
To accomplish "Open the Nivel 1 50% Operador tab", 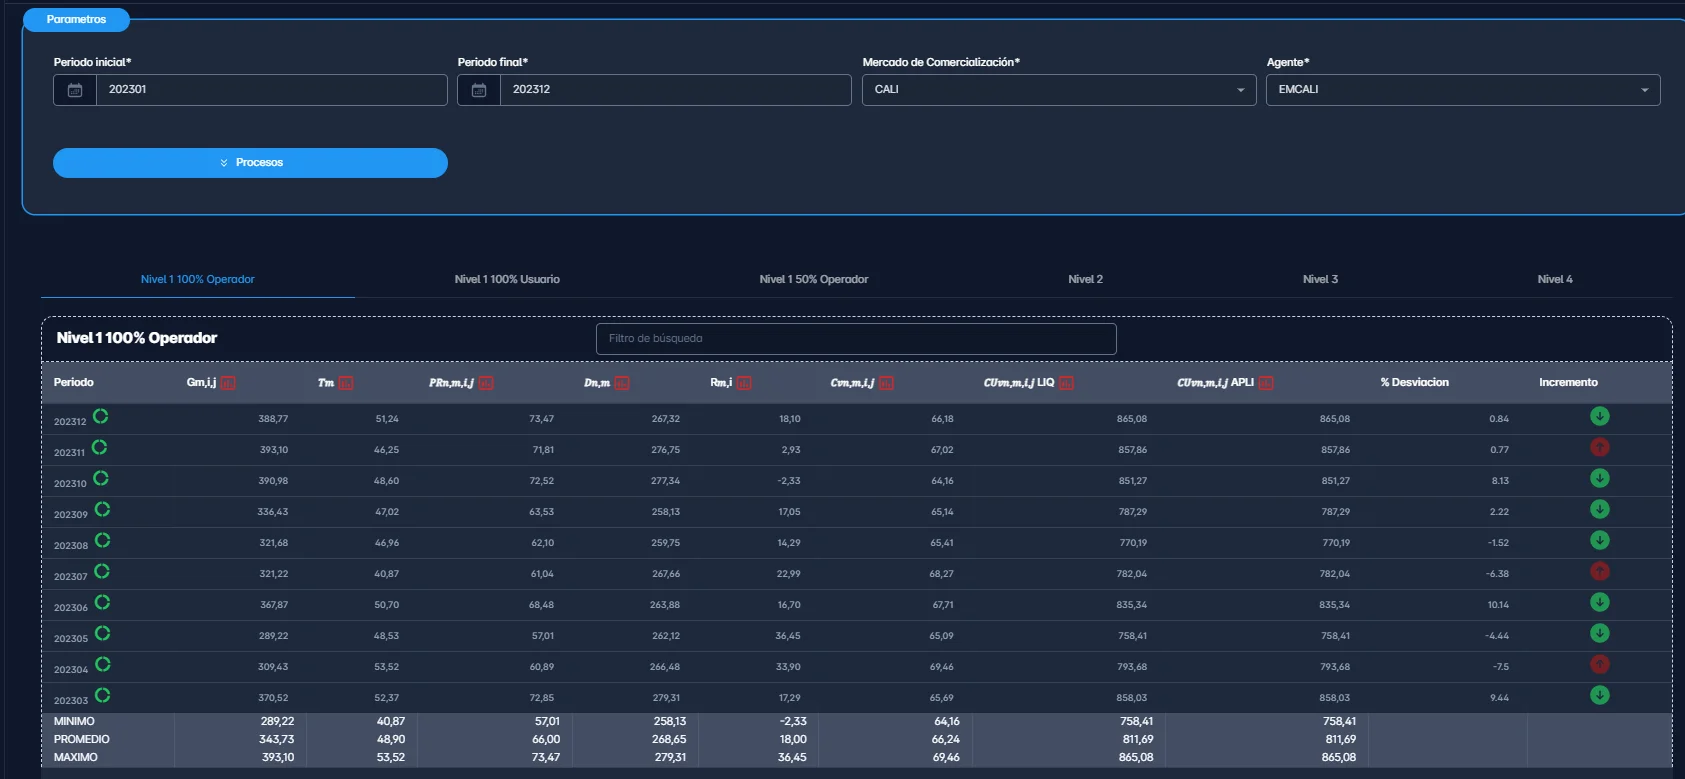I will [x=813, y=280].
